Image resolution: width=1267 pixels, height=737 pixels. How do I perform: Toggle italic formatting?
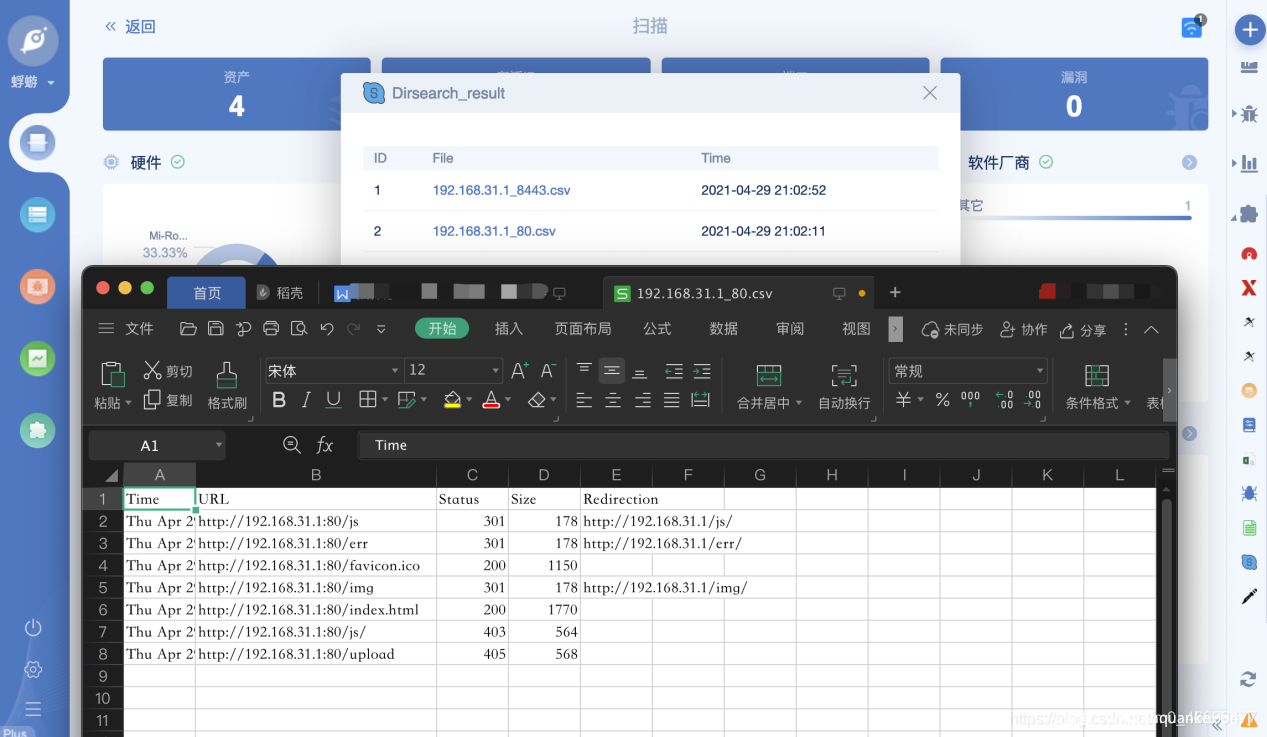pyautogui.click(x=306, y=400)
